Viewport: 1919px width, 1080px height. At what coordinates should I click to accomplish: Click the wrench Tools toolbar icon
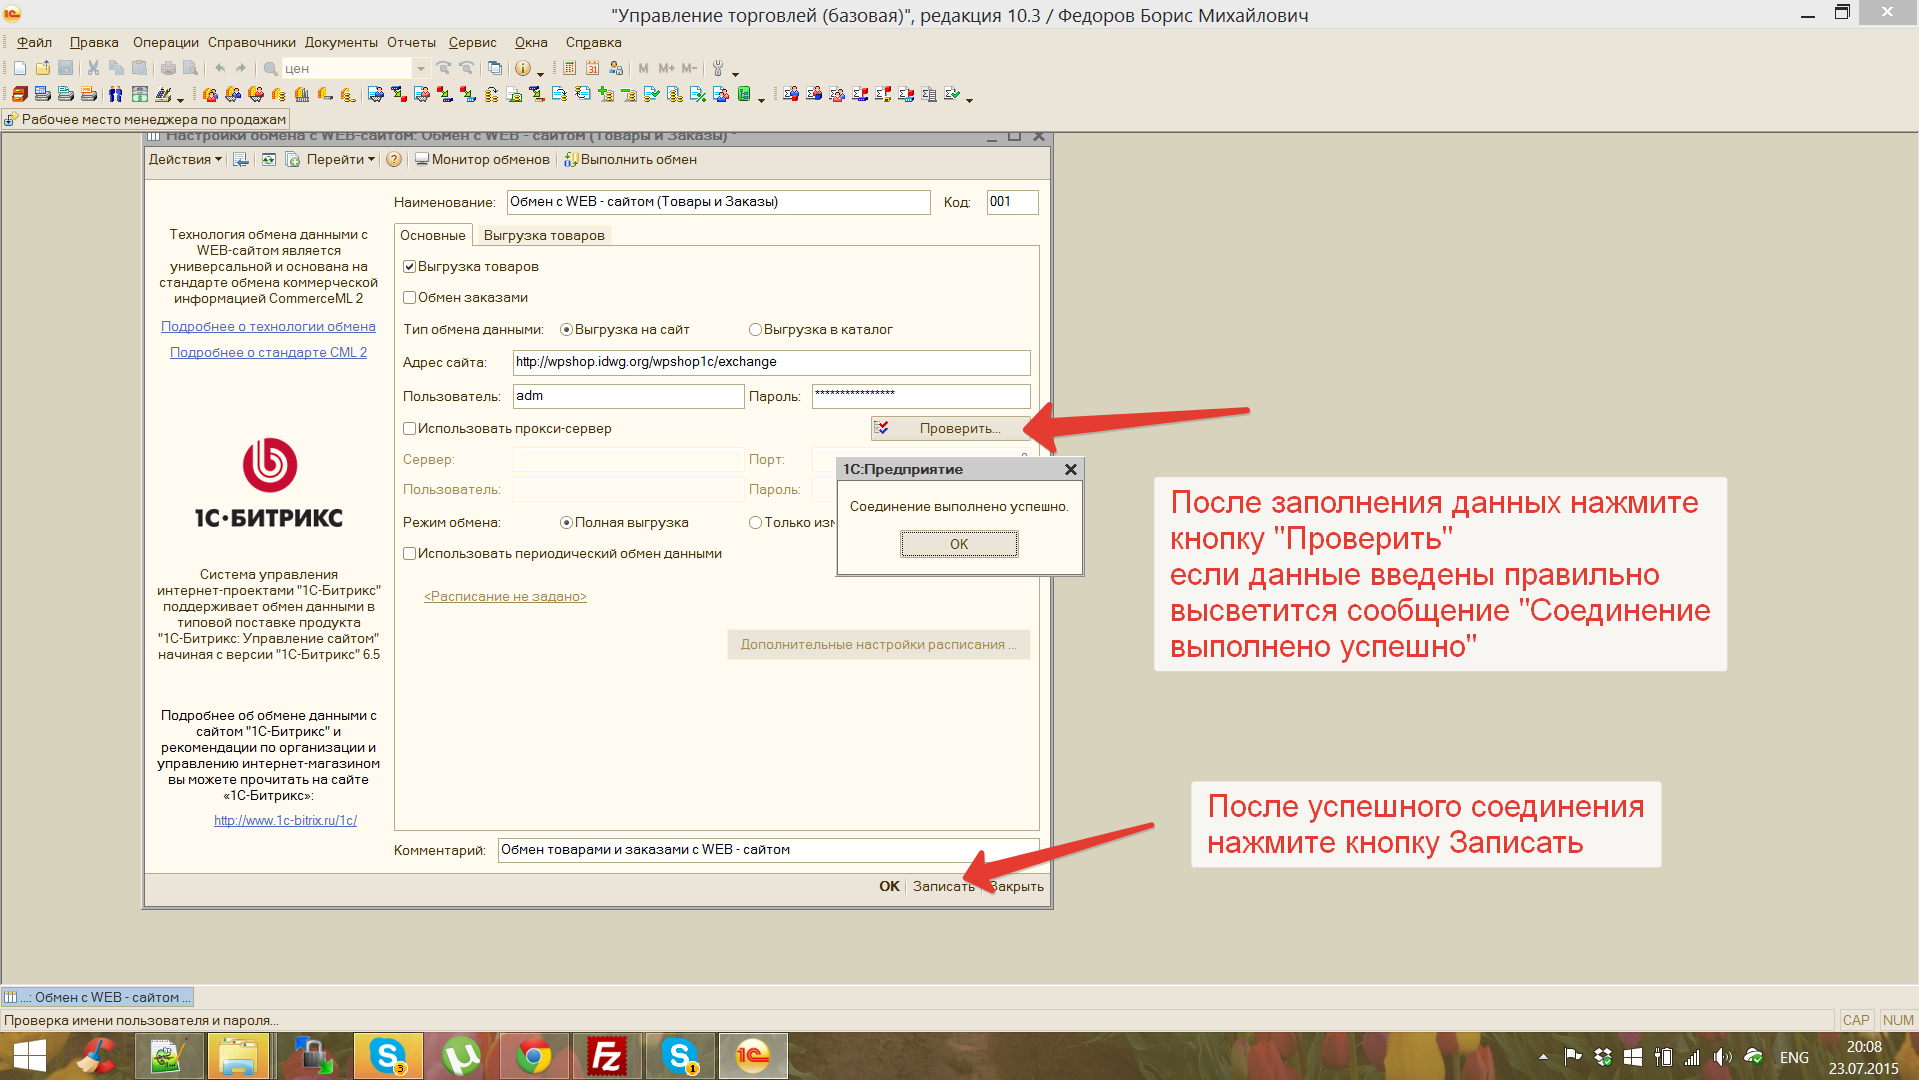(717, 68)
